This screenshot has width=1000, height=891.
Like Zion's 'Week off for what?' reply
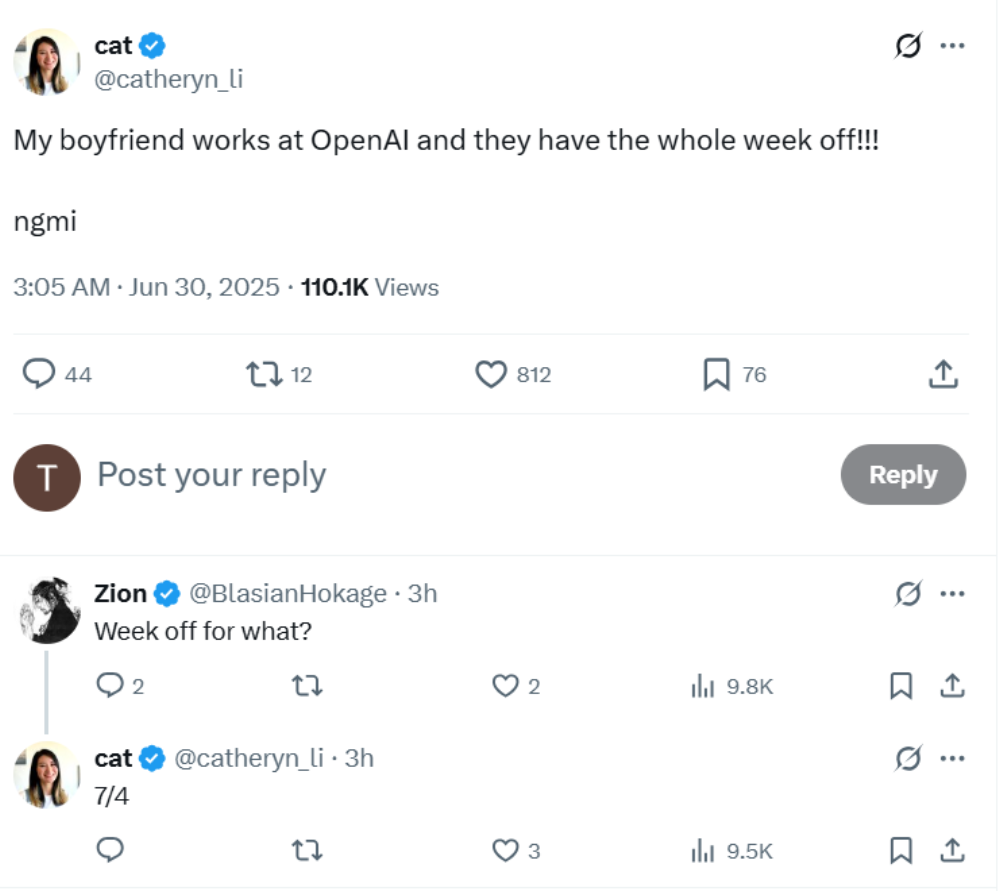tap(506, 686)
